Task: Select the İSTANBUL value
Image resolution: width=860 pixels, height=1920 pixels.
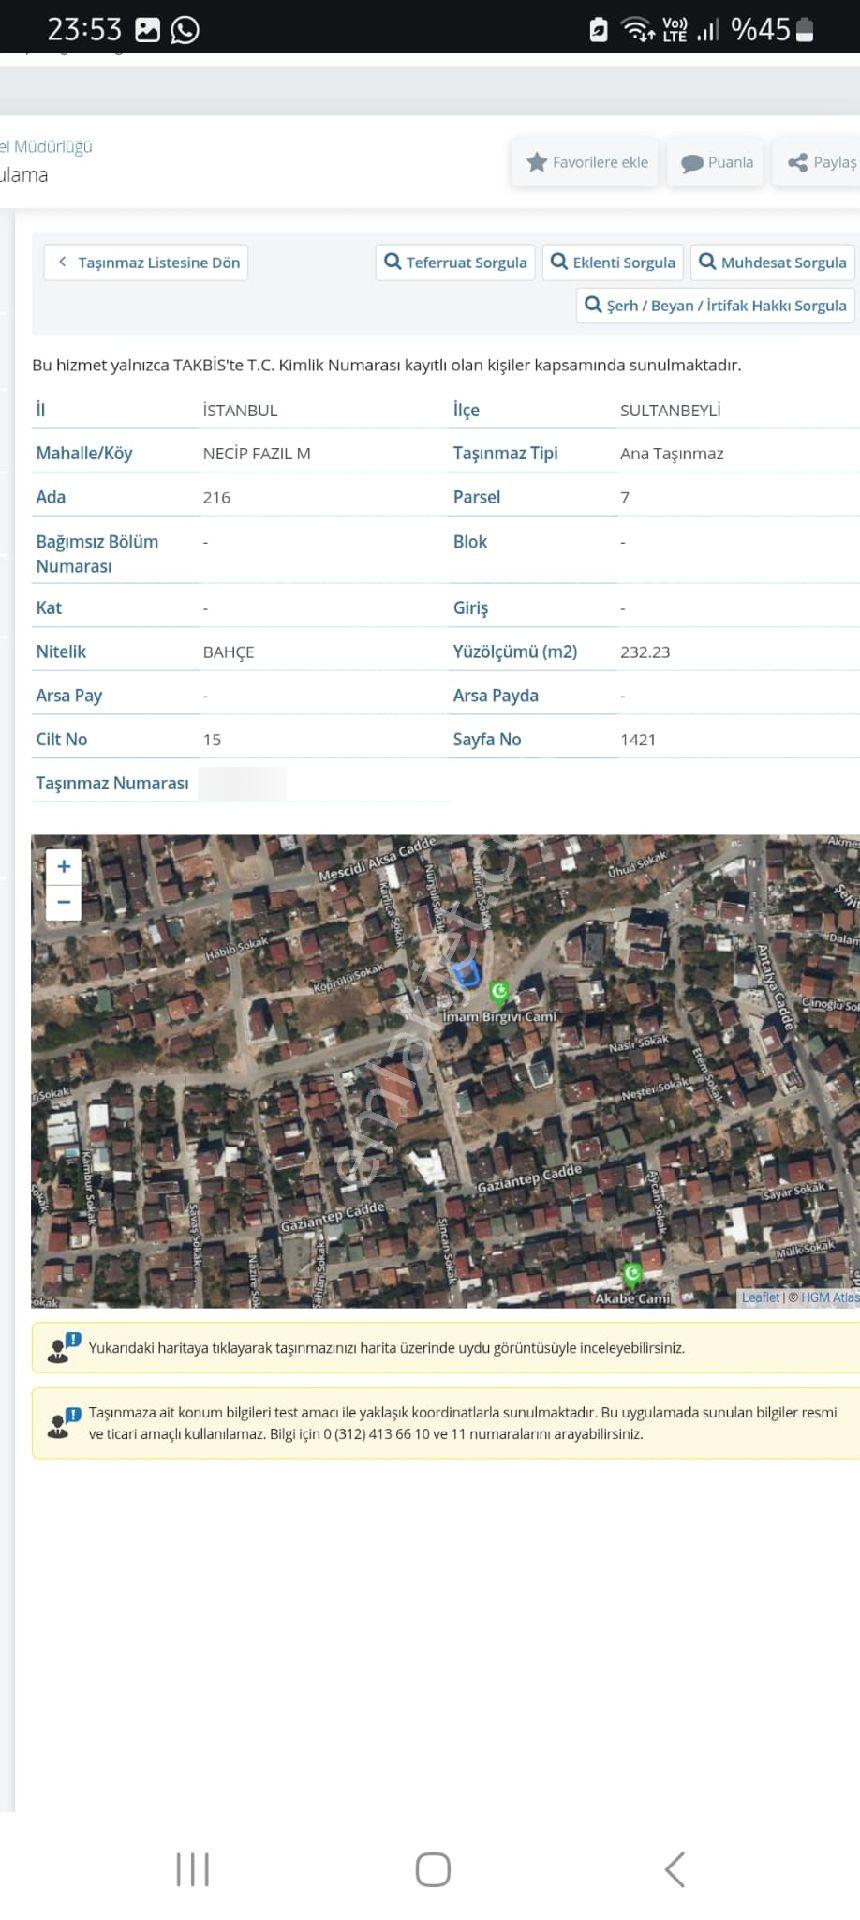Action: click(240, 410)
